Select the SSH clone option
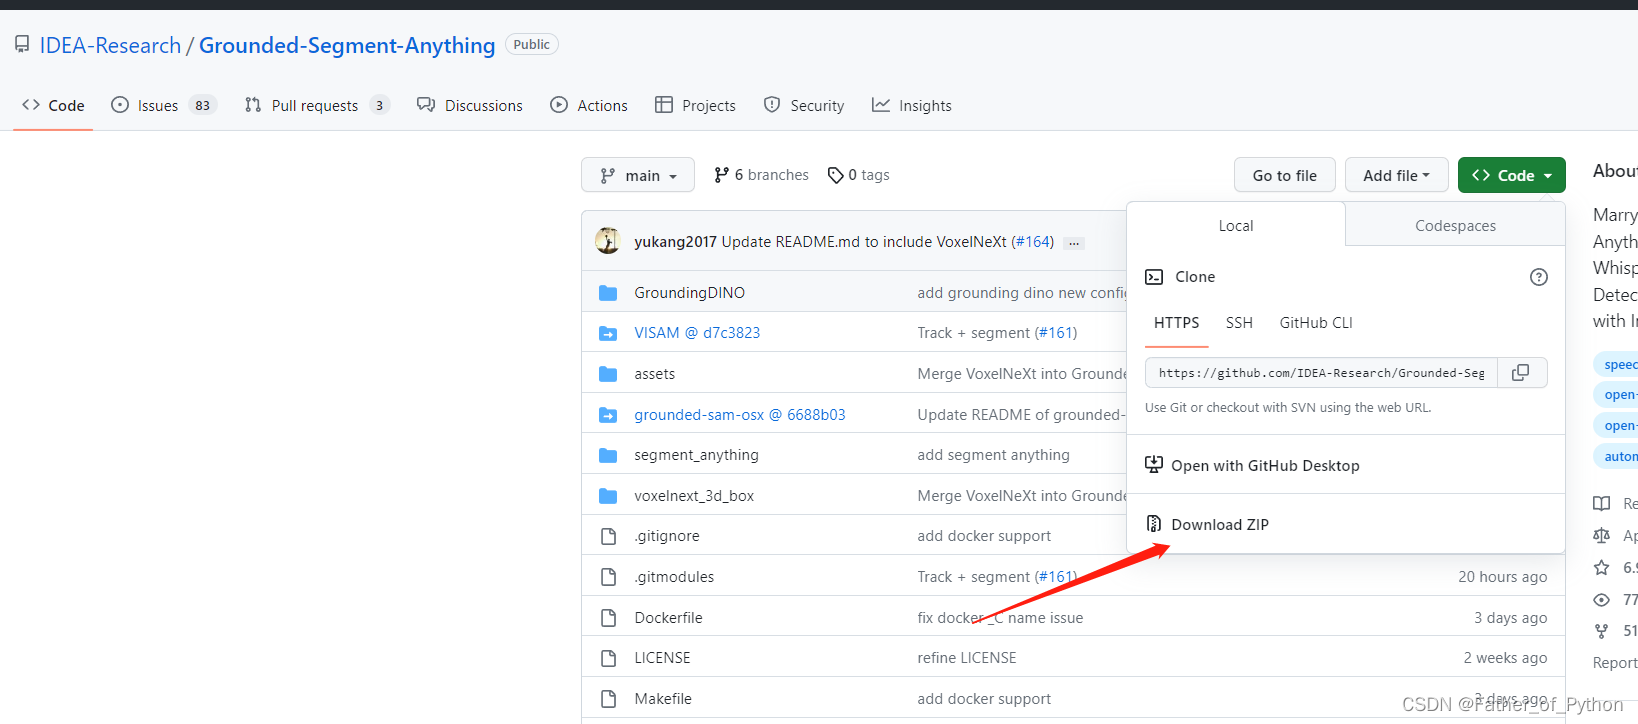 (x=1239, y=323)
